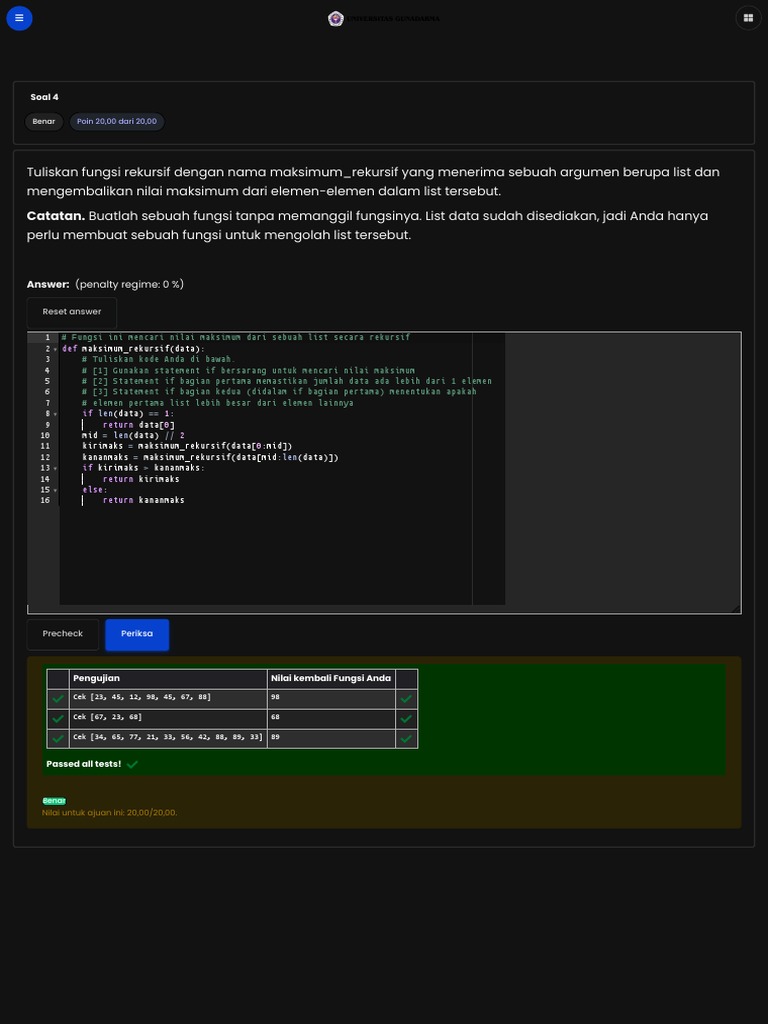Click left checkmark in first test row
The height and width of the screenshot is (1024, 768).
pos(58,699)
